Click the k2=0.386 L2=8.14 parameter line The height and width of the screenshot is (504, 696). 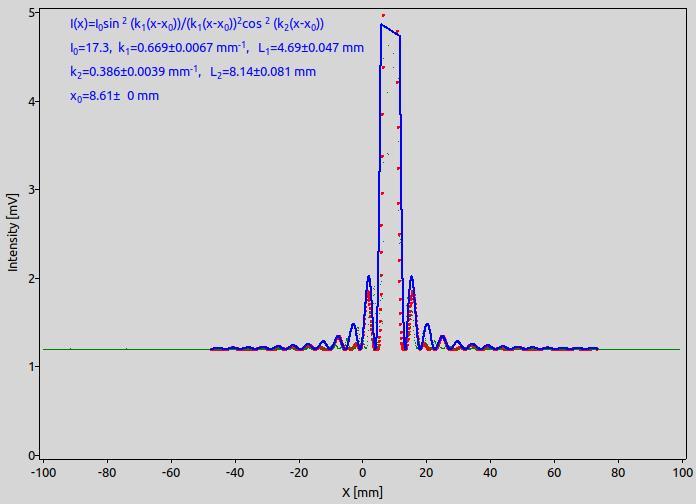[x=193, y=72]
